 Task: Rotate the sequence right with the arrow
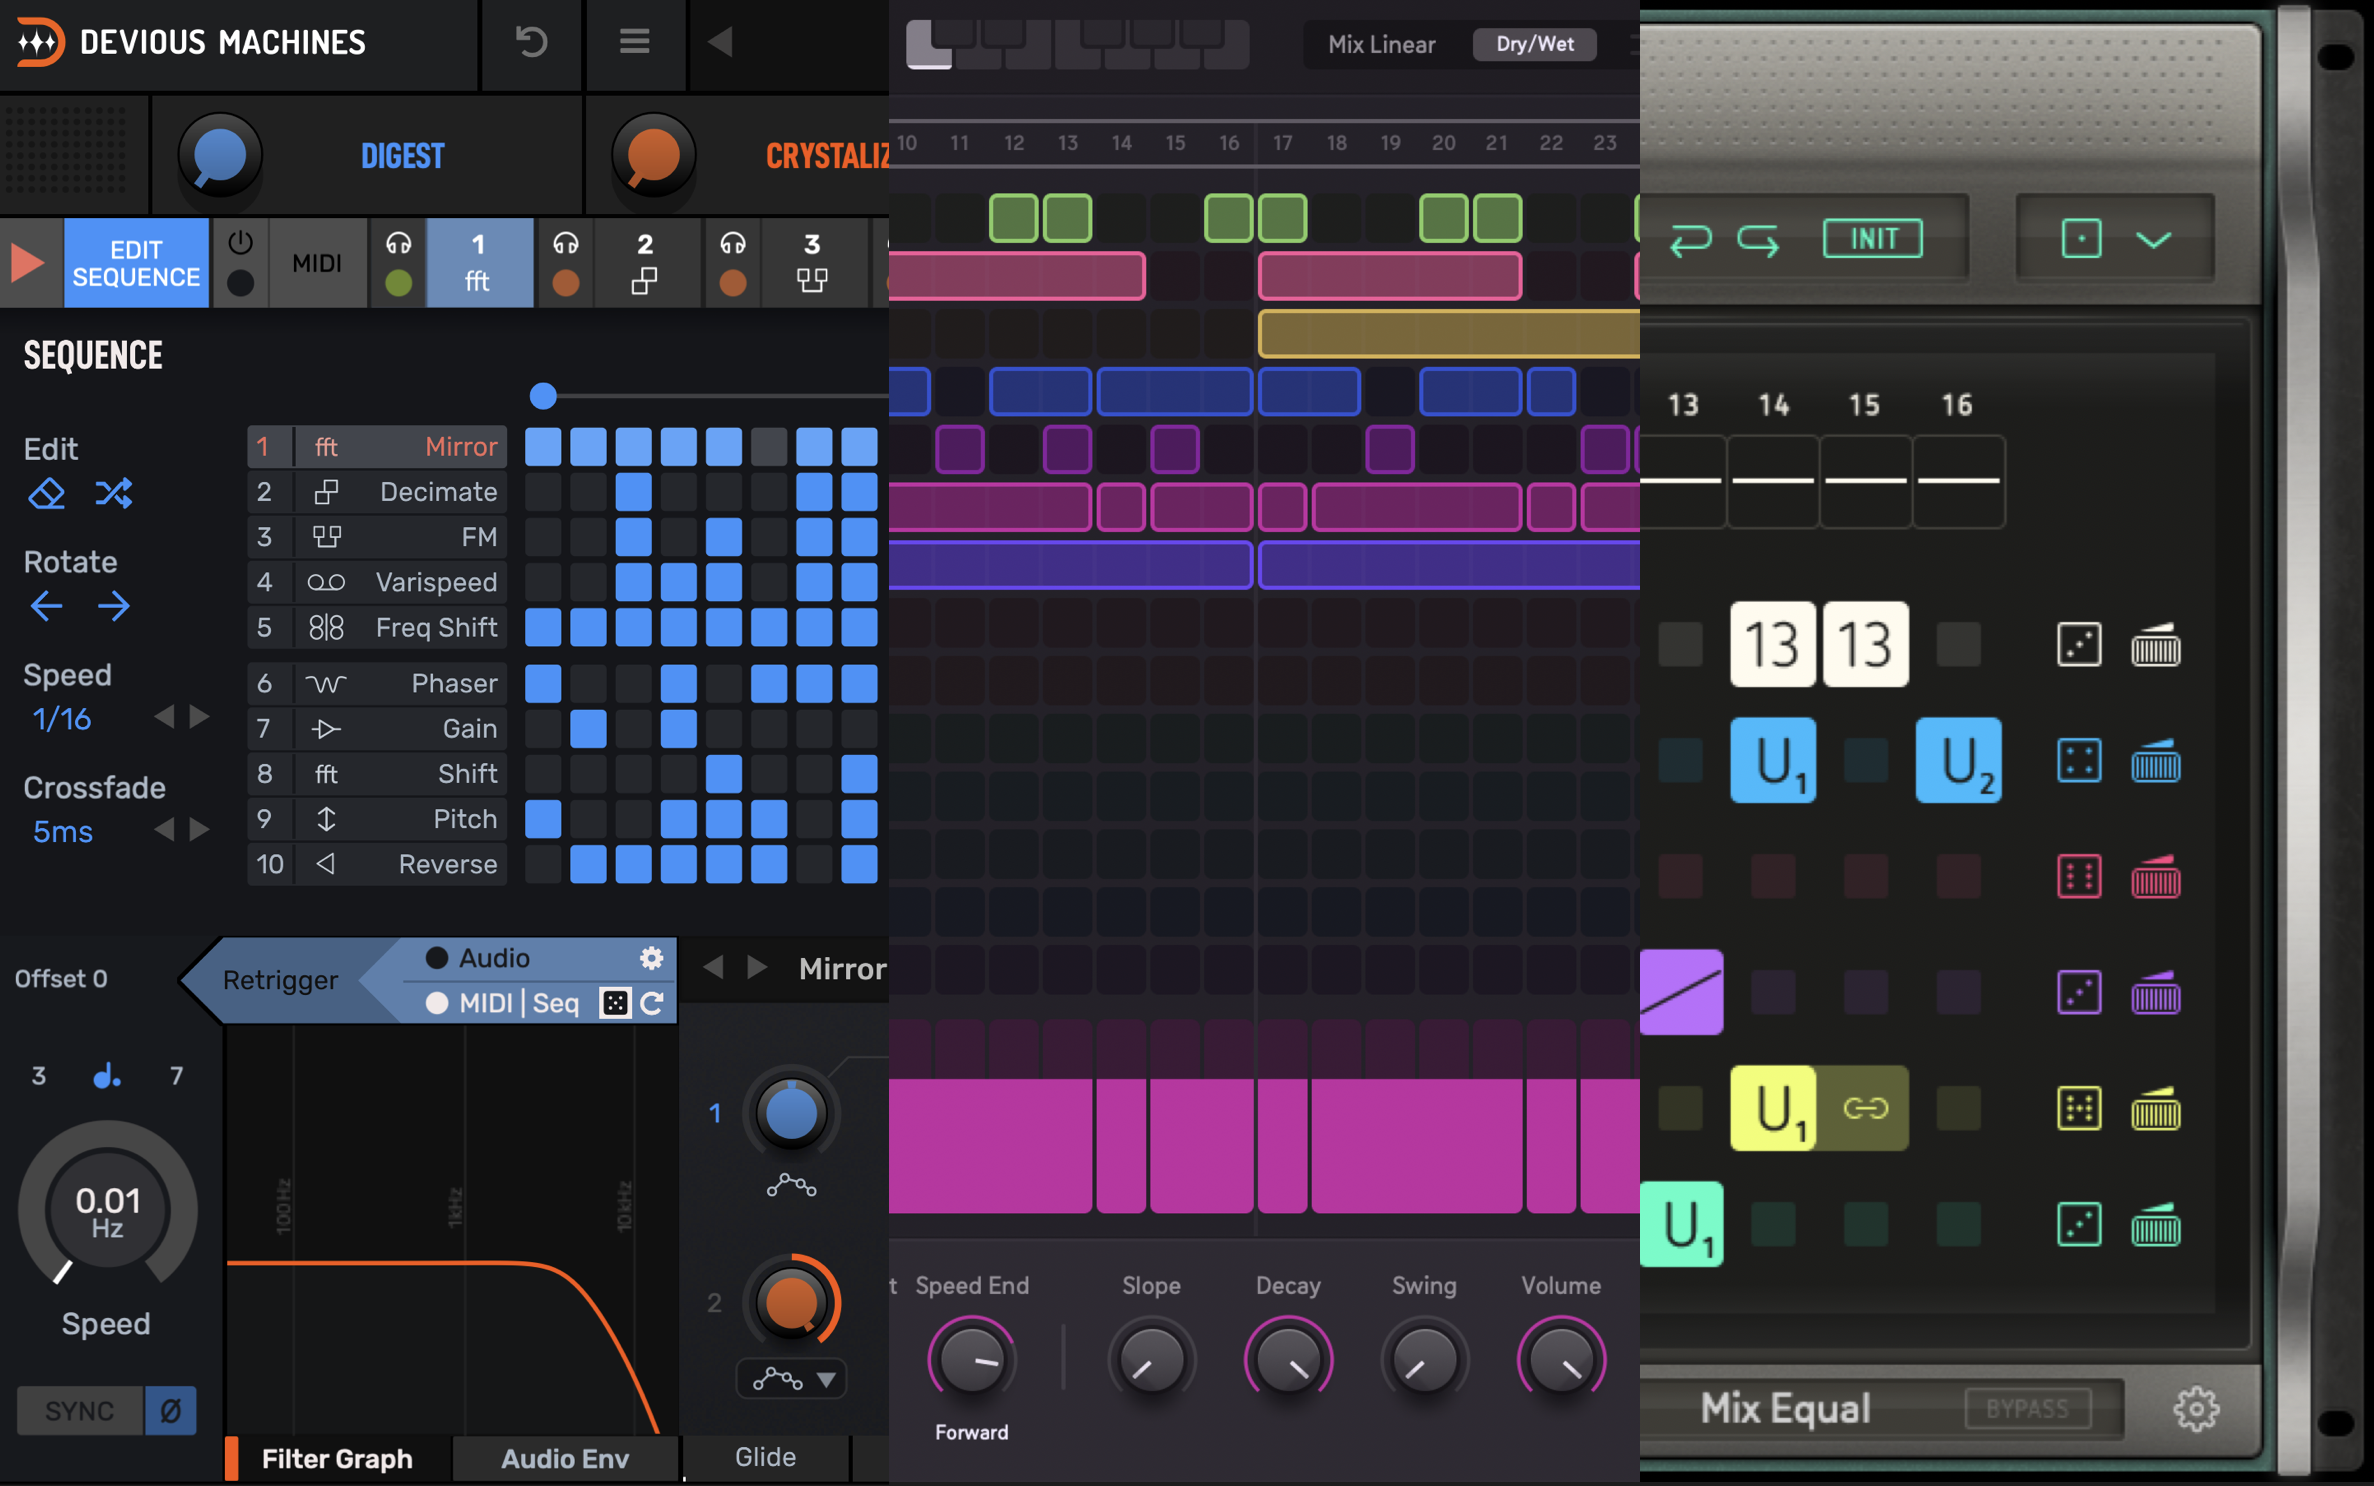113,606
